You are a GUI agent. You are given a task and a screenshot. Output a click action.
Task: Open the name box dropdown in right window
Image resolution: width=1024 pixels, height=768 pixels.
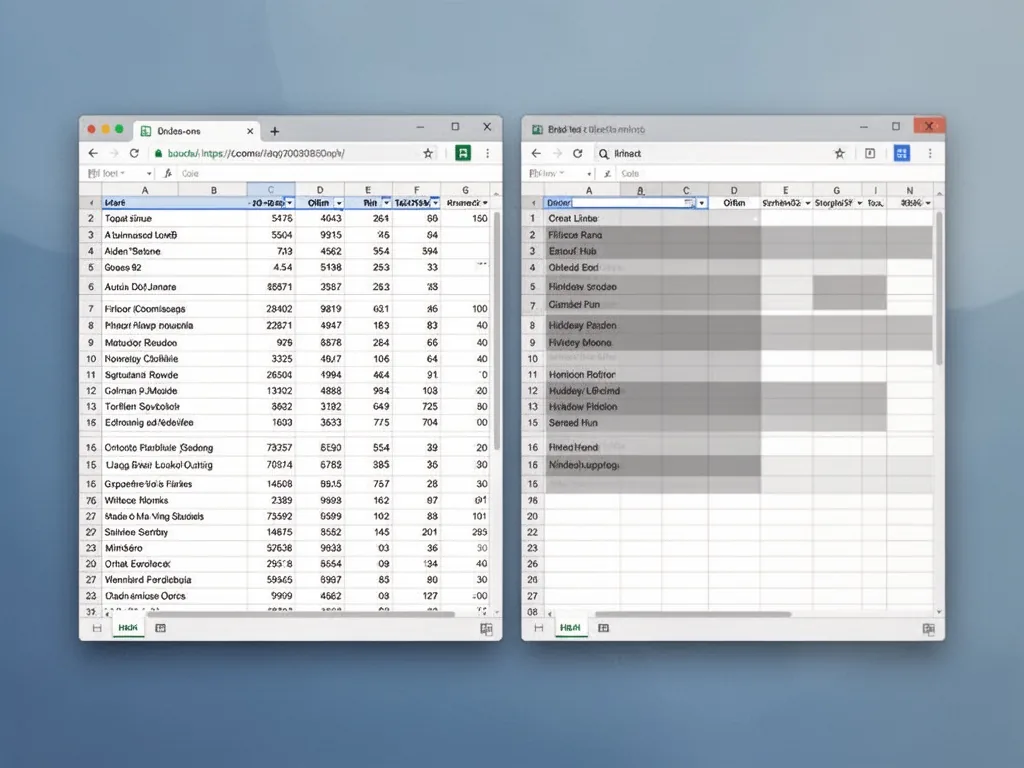589,174
